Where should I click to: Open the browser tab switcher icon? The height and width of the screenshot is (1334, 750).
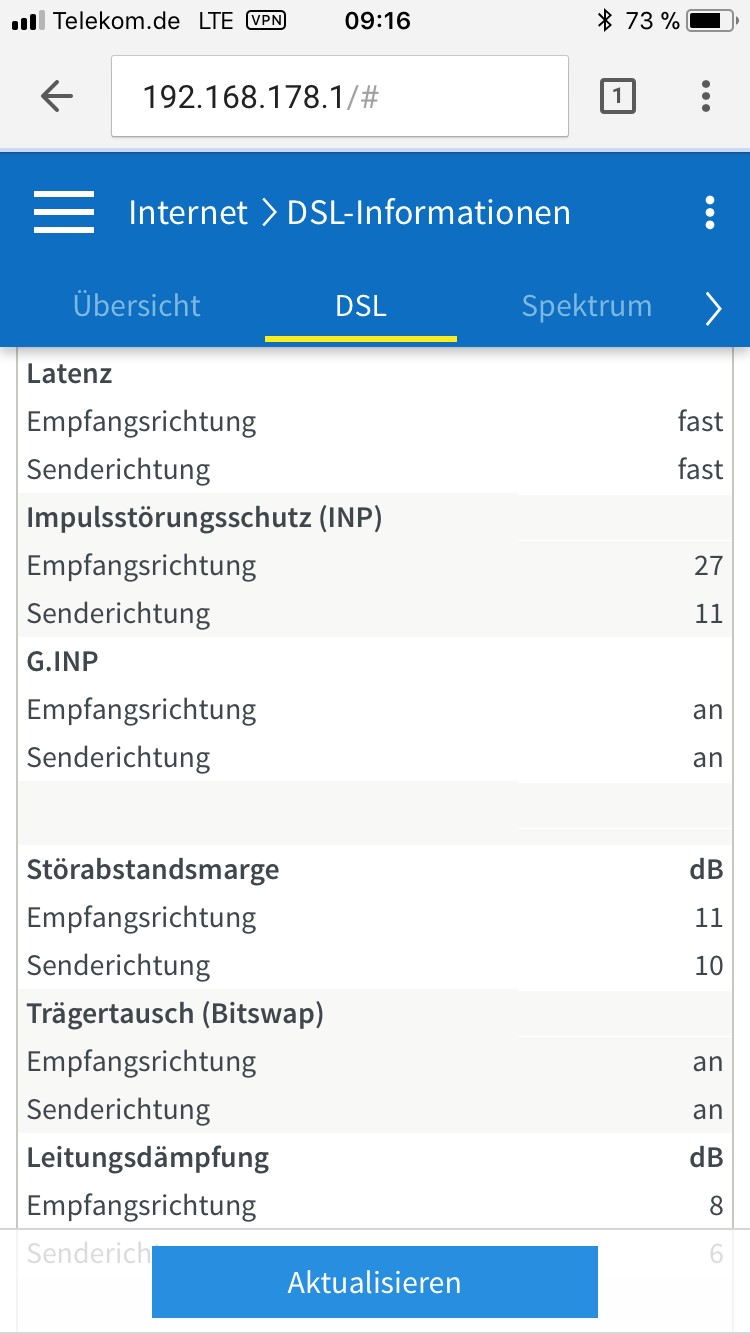pos(617,97)
